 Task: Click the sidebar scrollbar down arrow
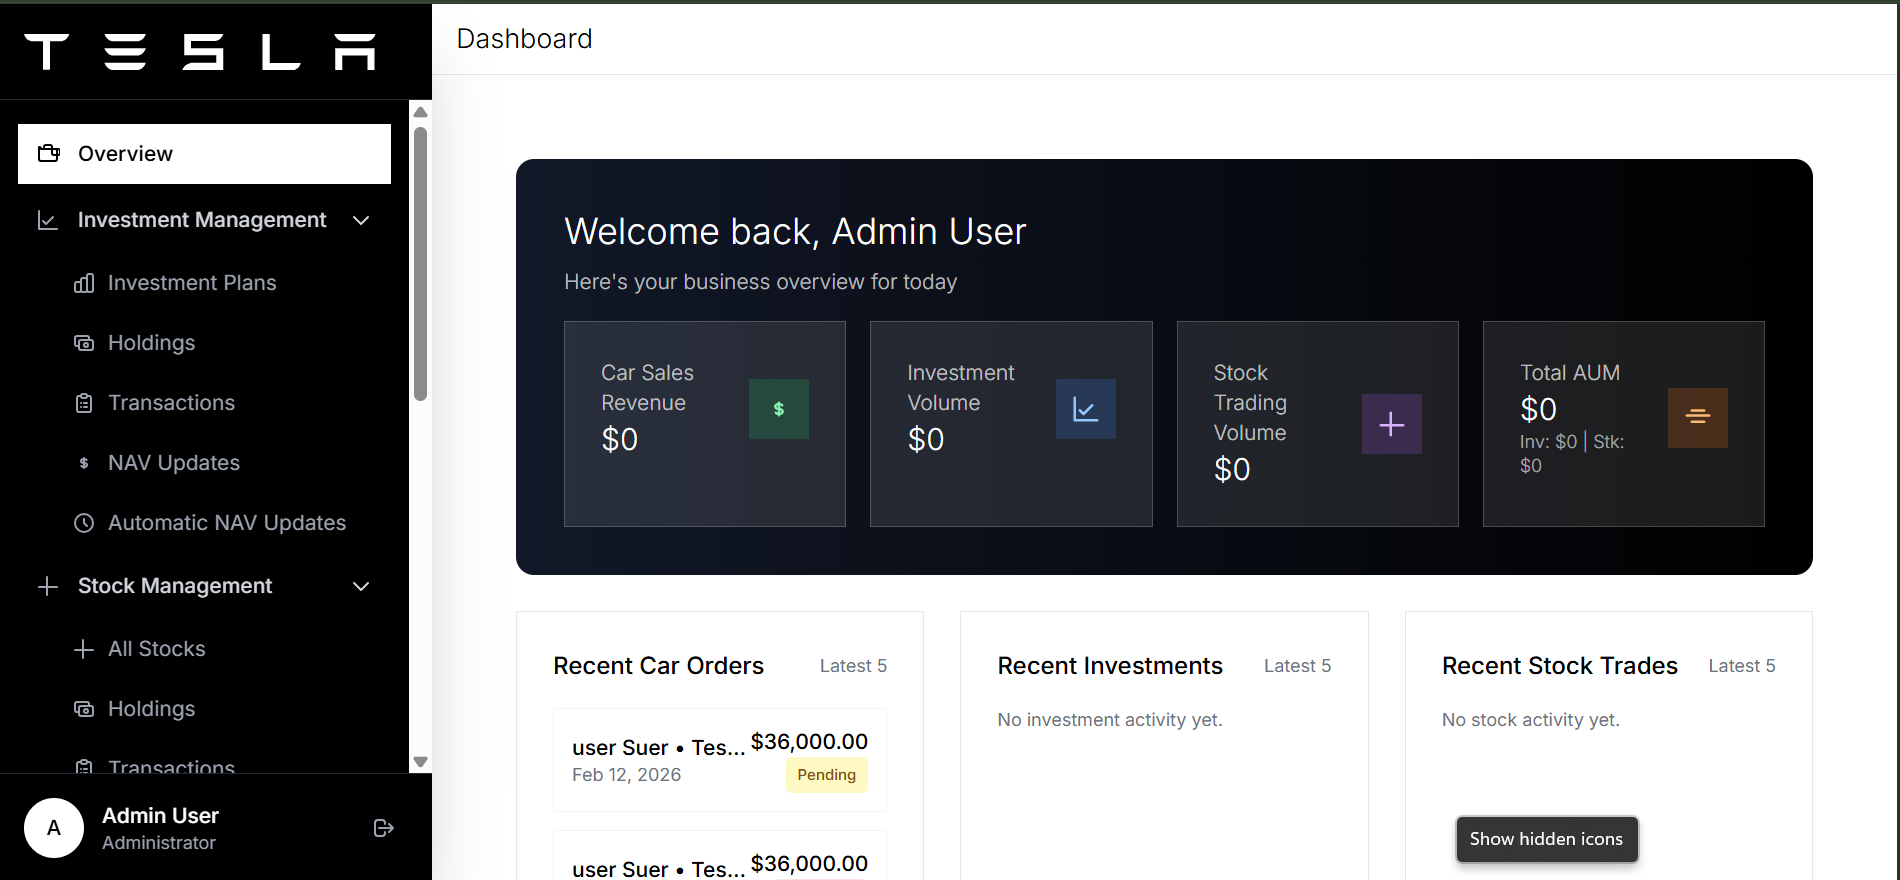421,762
